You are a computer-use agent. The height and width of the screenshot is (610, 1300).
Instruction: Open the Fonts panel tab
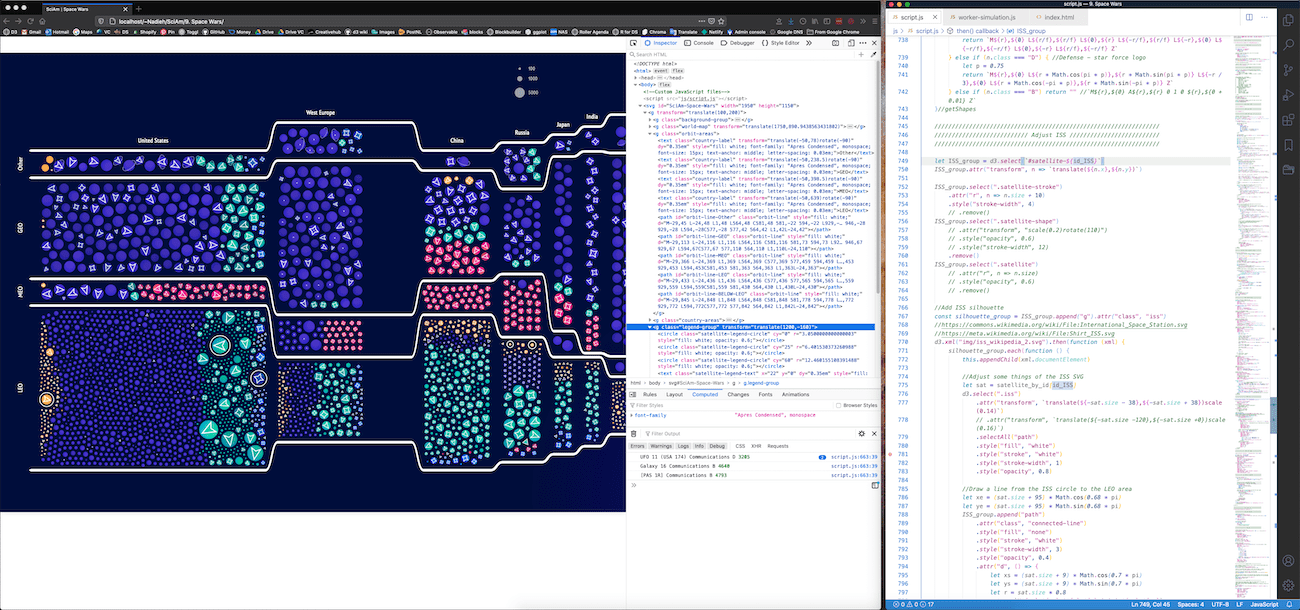point(765,394)
